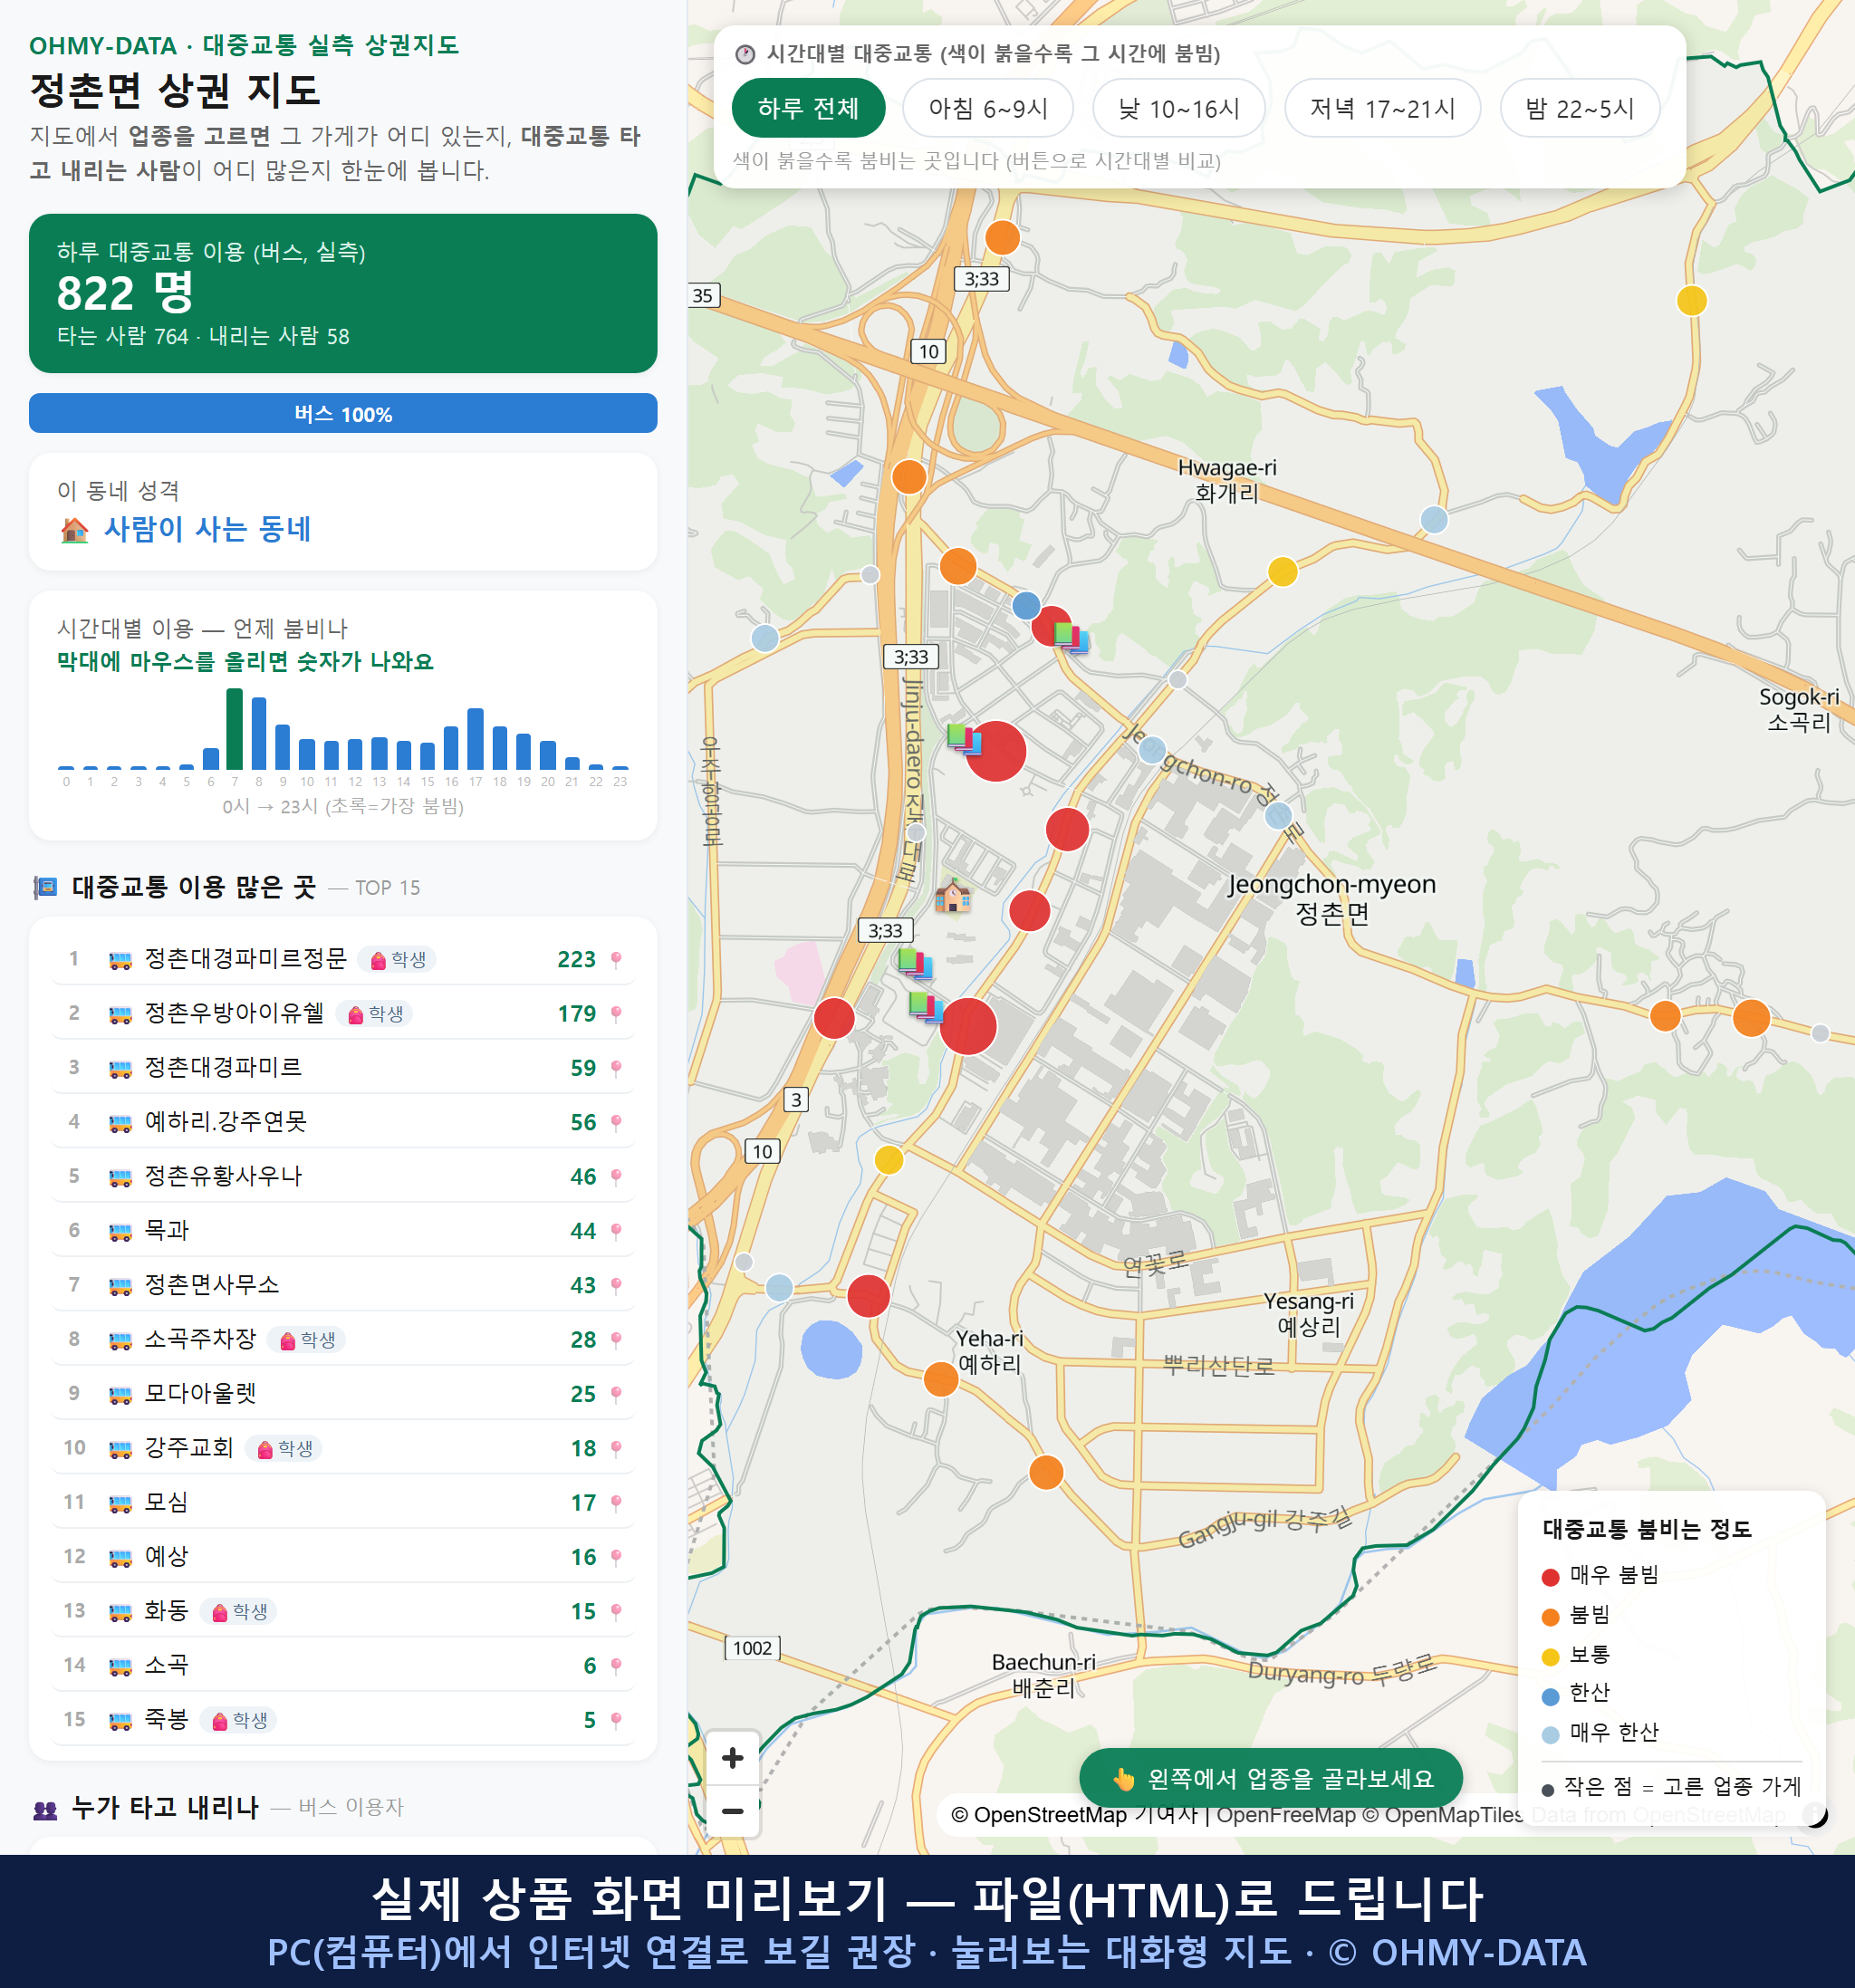Click bus icon of 모심 row
Screen dimensions: 1855x1988
point(120,1502)
